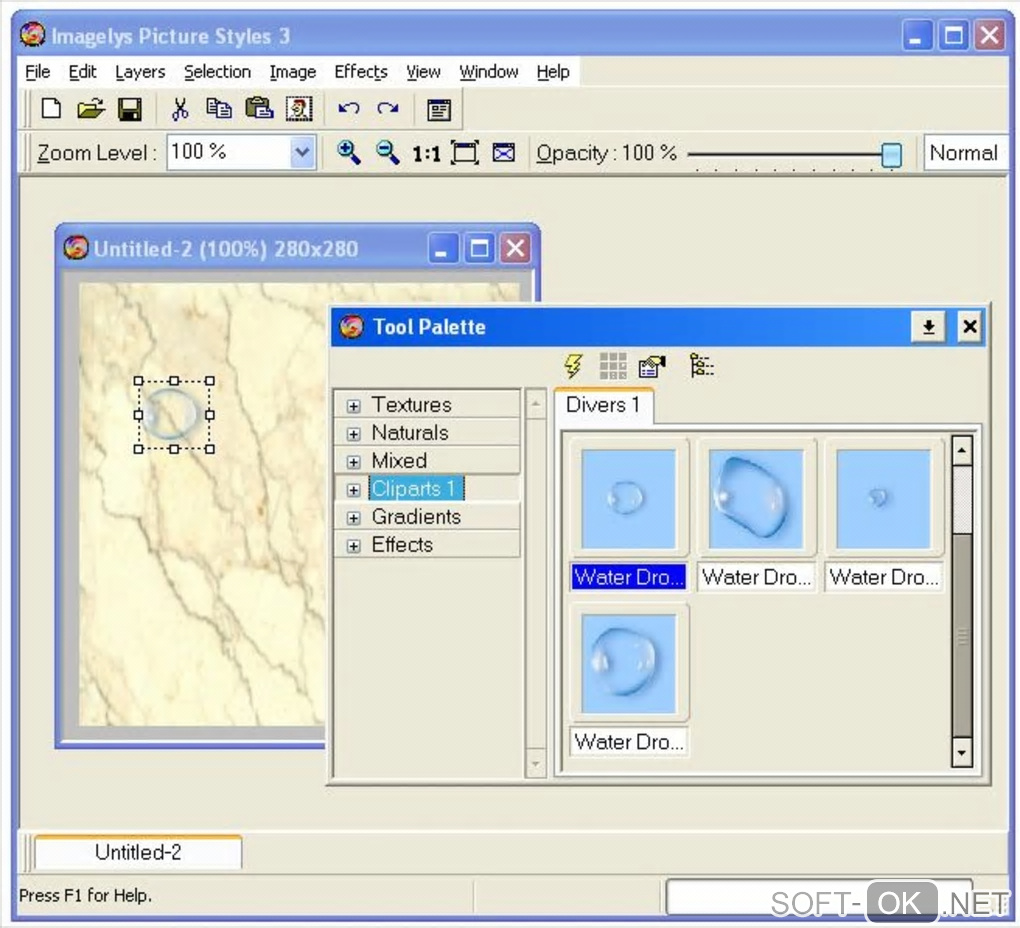Select the first small water drop thumbnail
This screenshot has height=928, width=1020.
pos(628,499)
